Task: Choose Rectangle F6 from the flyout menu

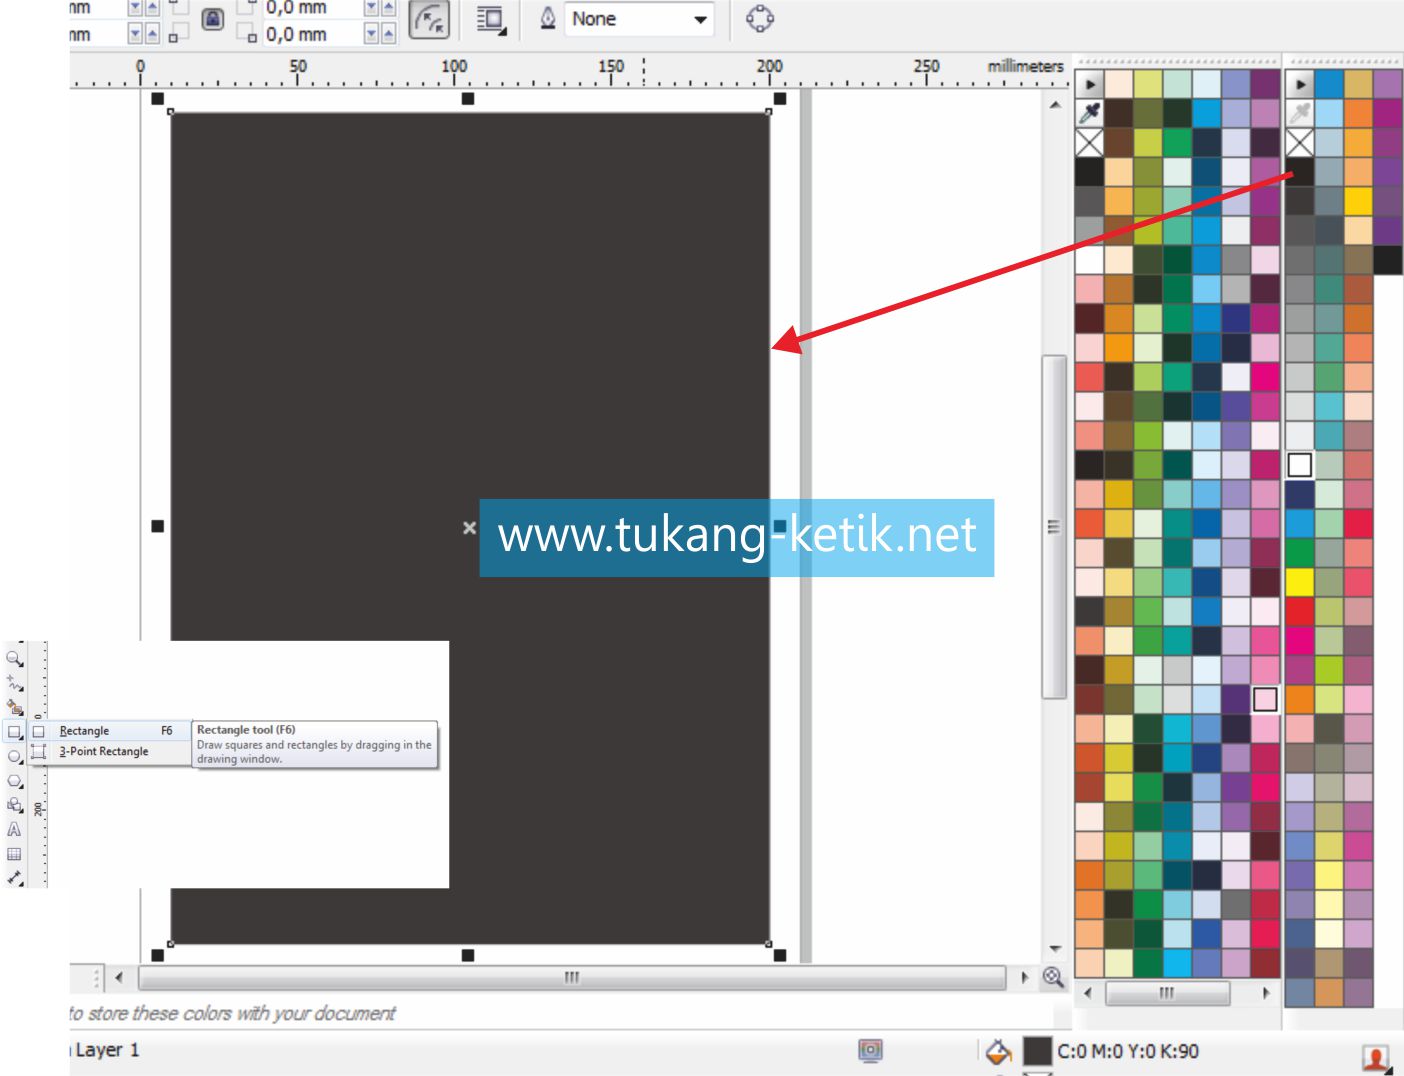Action: [110, 731]
